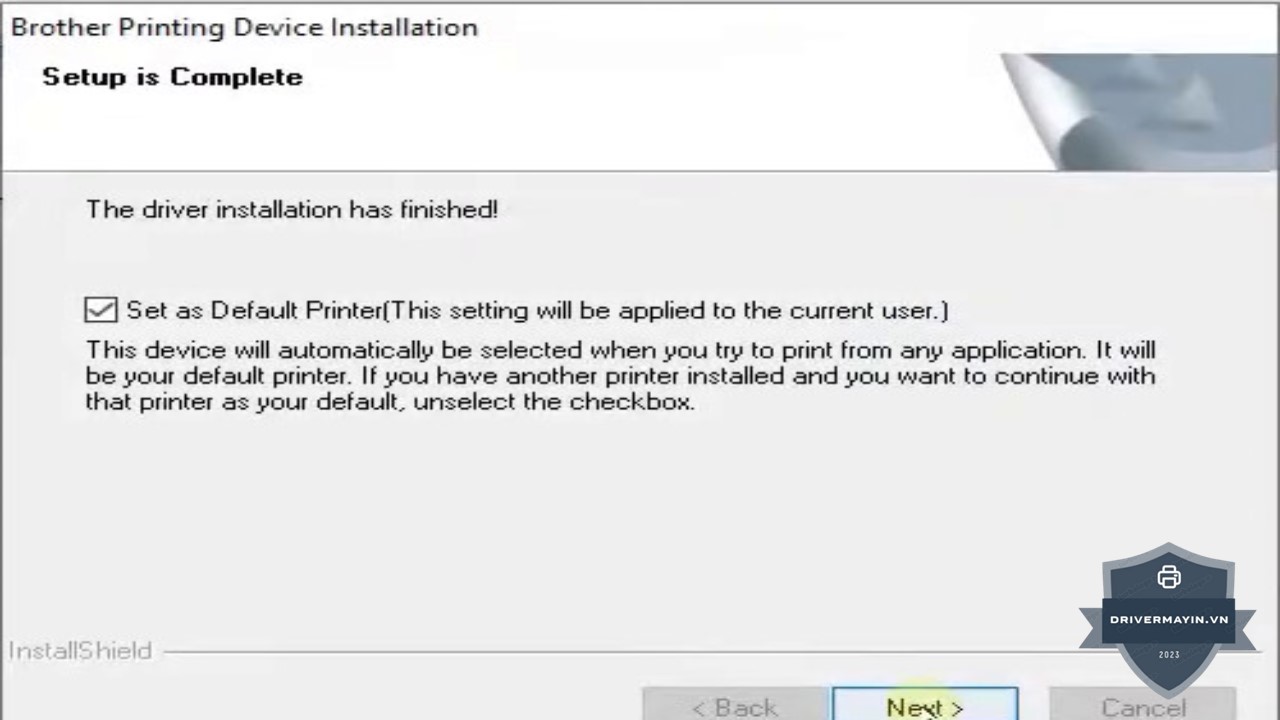
Task: Click the "Setup is Complete" heading
Action: tap(172, 77)
